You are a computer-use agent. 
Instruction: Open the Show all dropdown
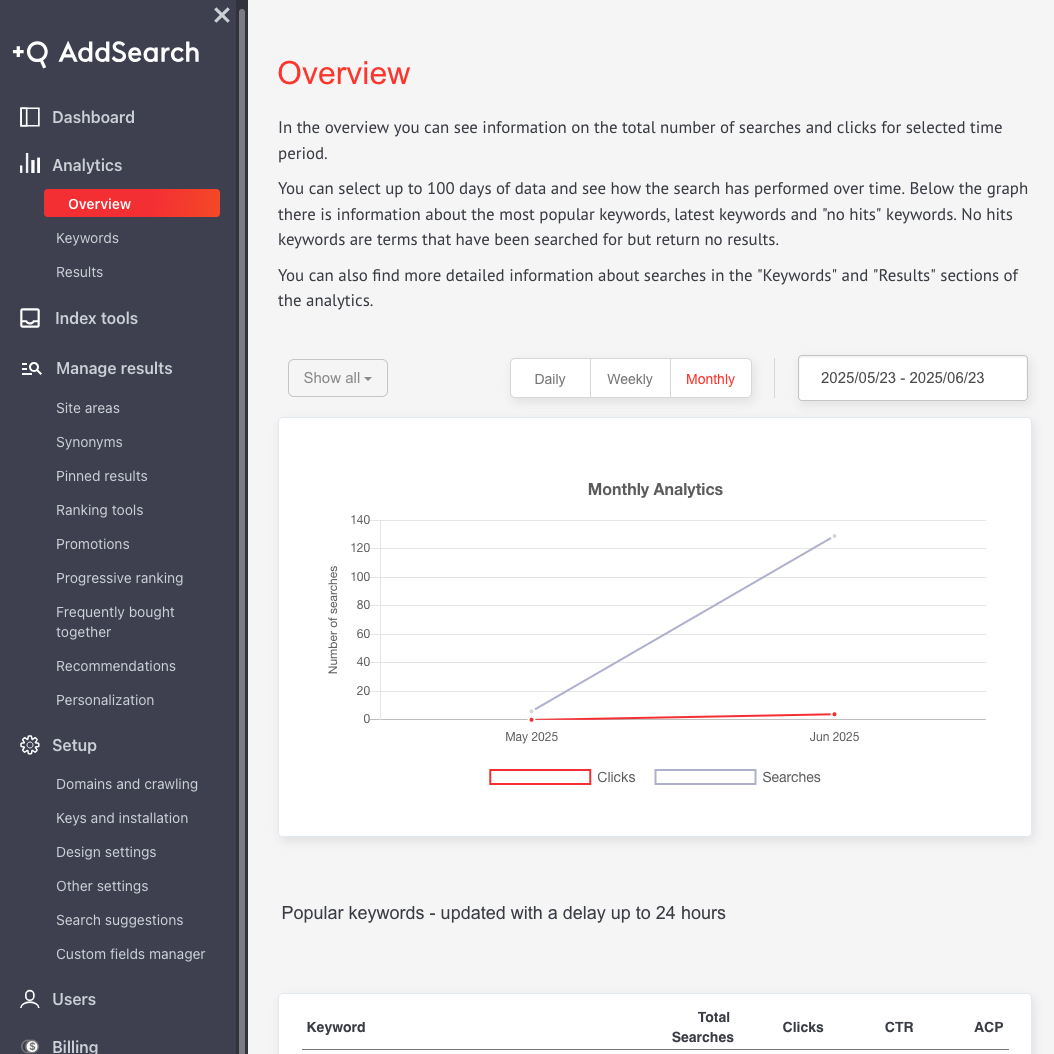[338, 378]
